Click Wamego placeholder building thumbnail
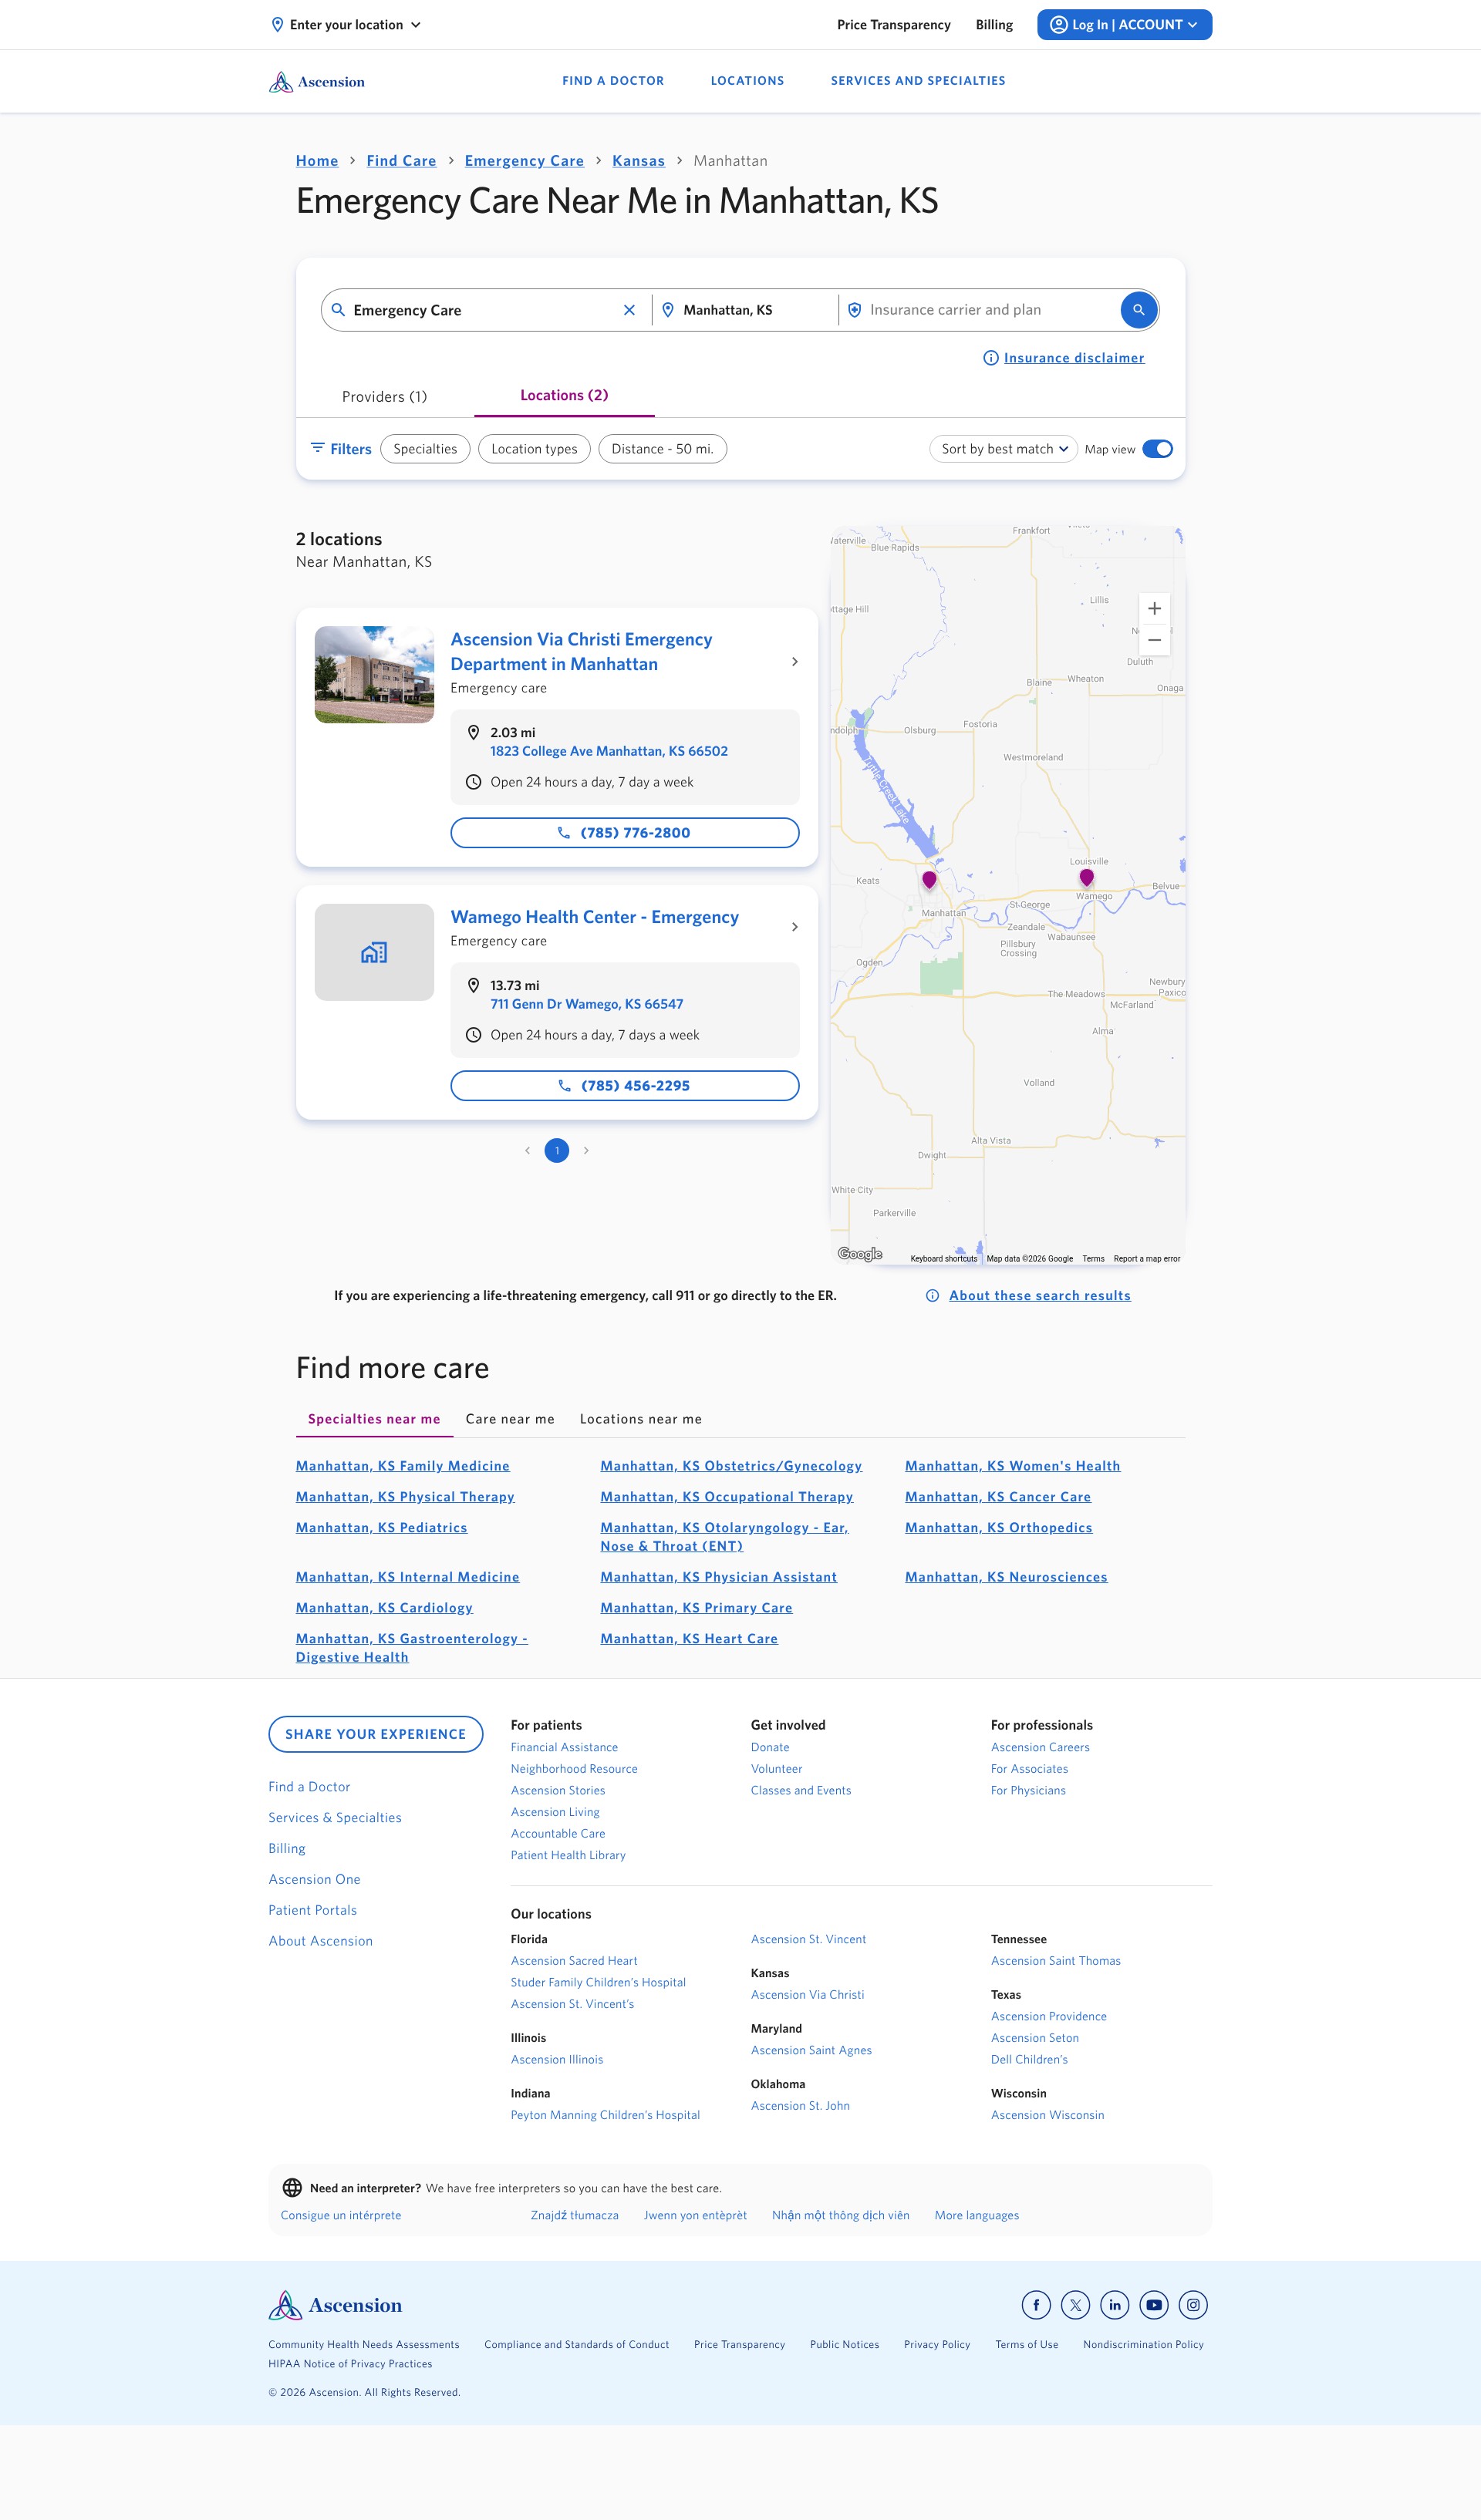 click(374, 952)
